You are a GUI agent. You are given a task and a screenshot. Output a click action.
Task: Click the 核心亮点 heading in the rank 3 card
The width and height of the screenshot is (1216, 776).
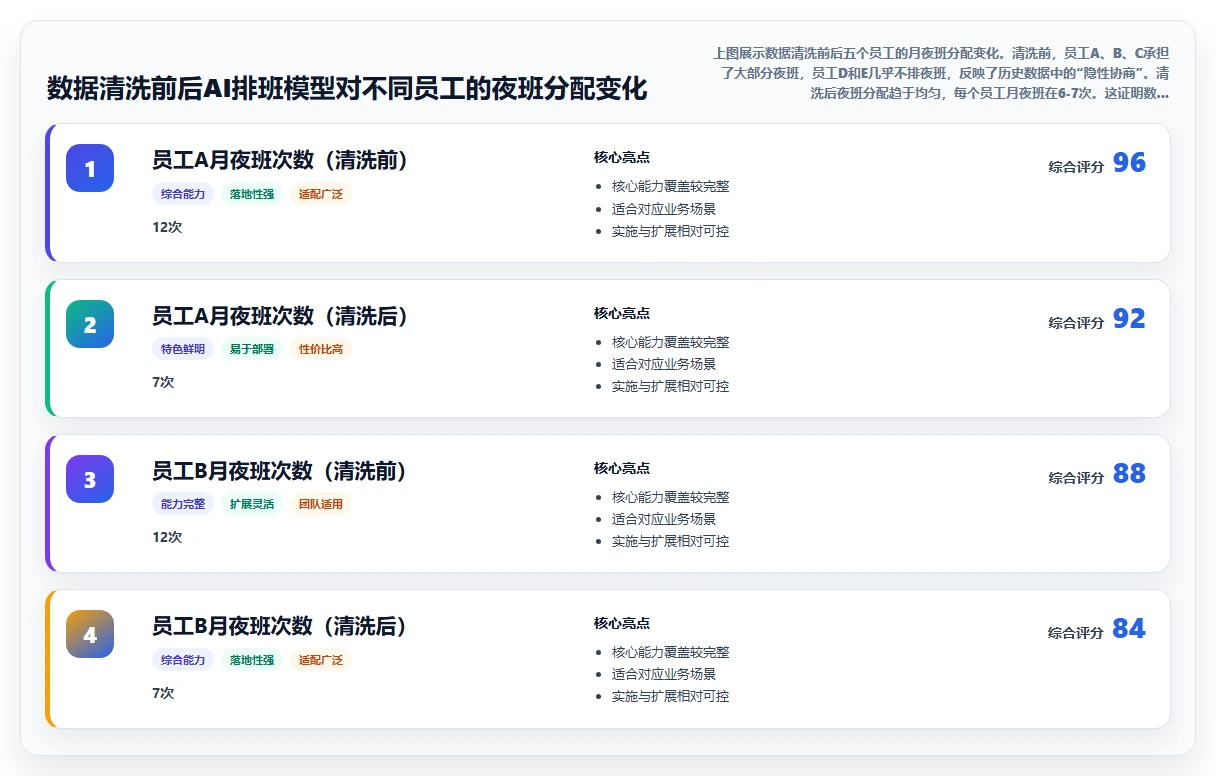(x=622, y=468)
